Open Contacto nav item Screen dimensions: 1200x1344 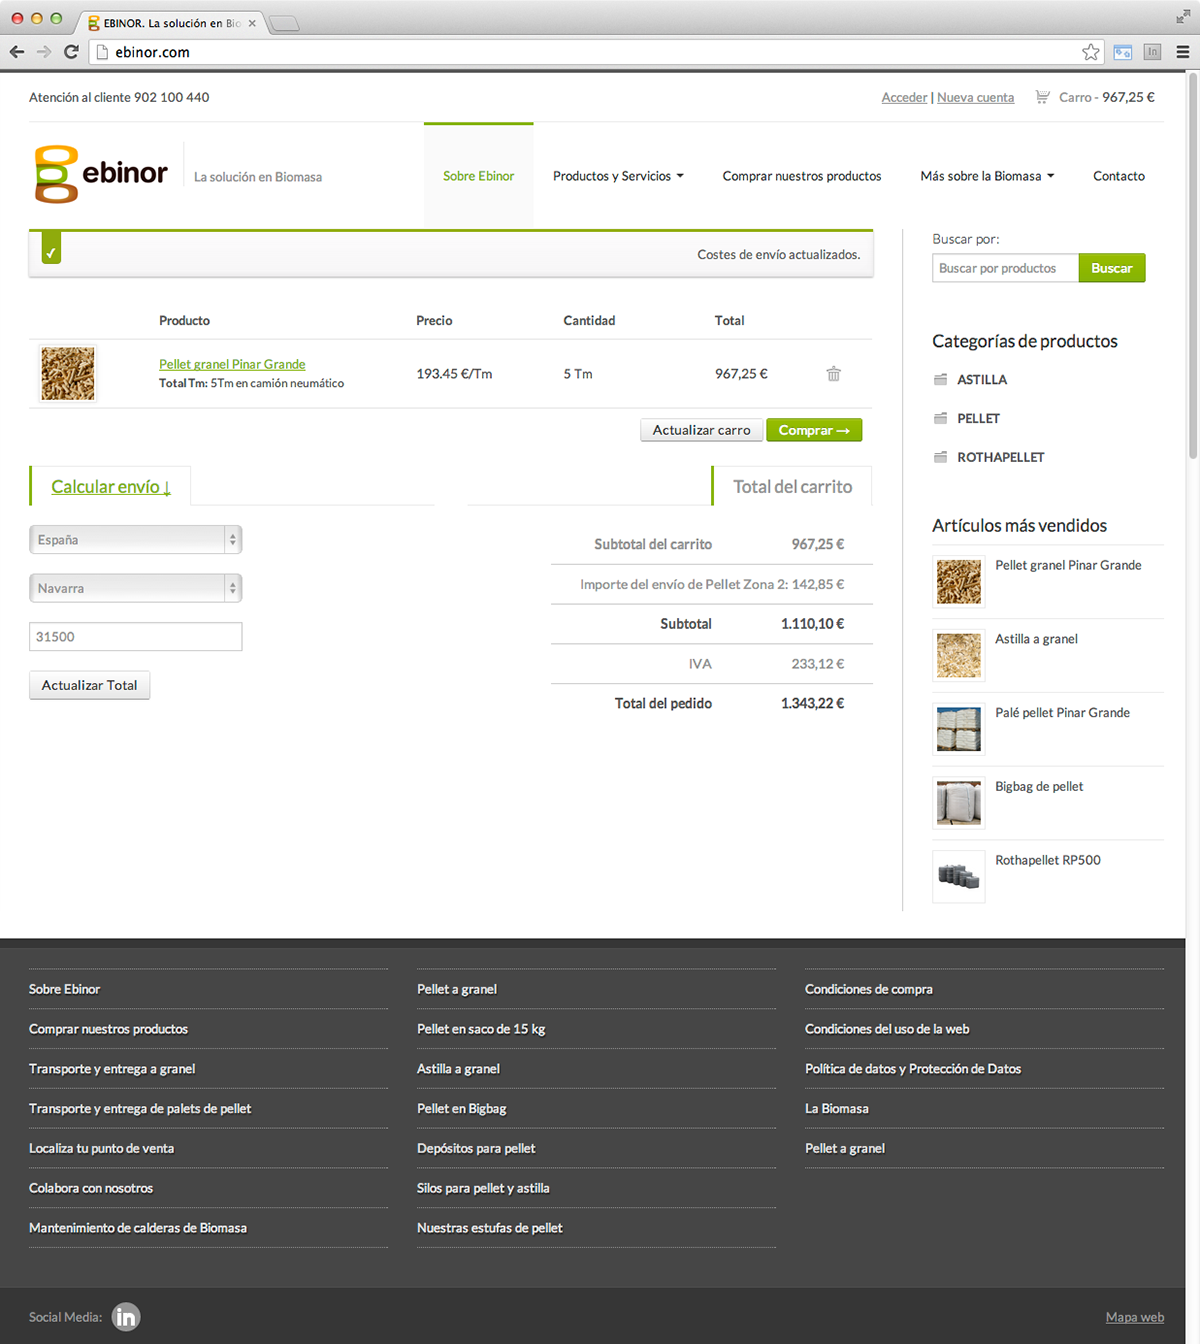click(1119, 176)
